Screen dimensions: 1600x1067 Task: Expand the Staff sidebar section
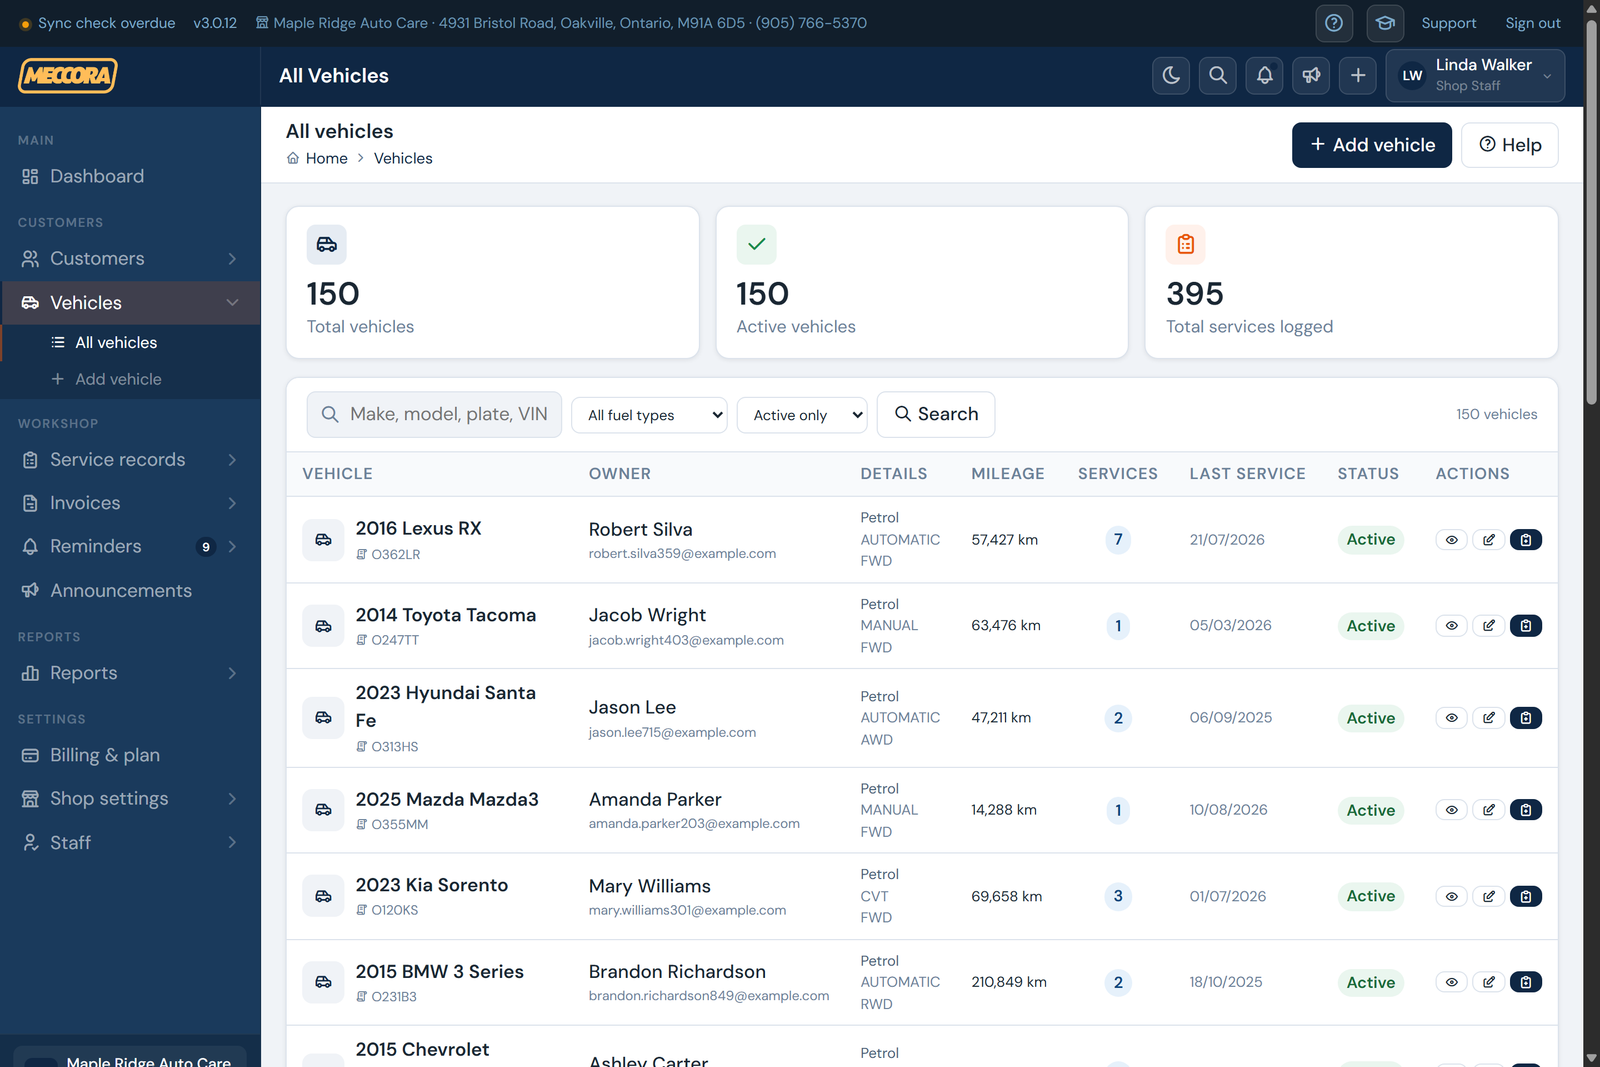pos(130,843)
